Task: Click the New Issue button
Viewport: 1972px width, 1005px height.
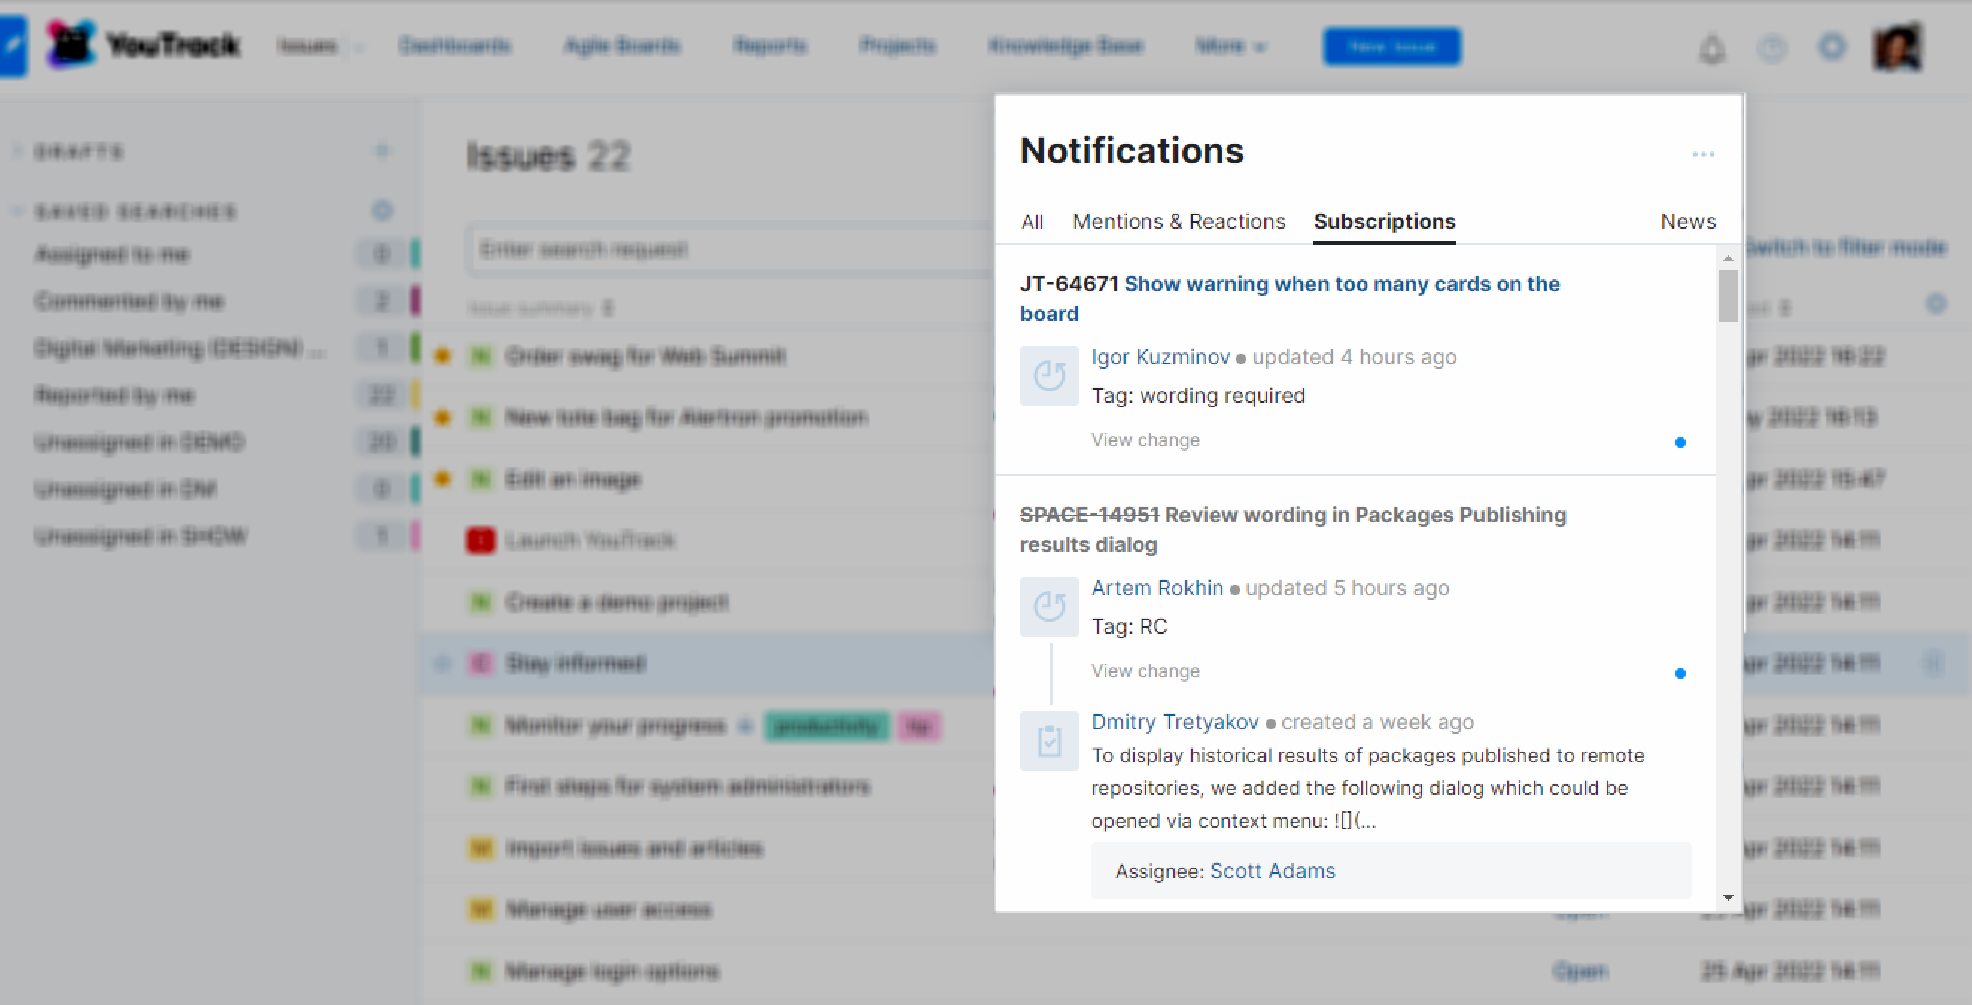Action: [x=1391, y=45]
